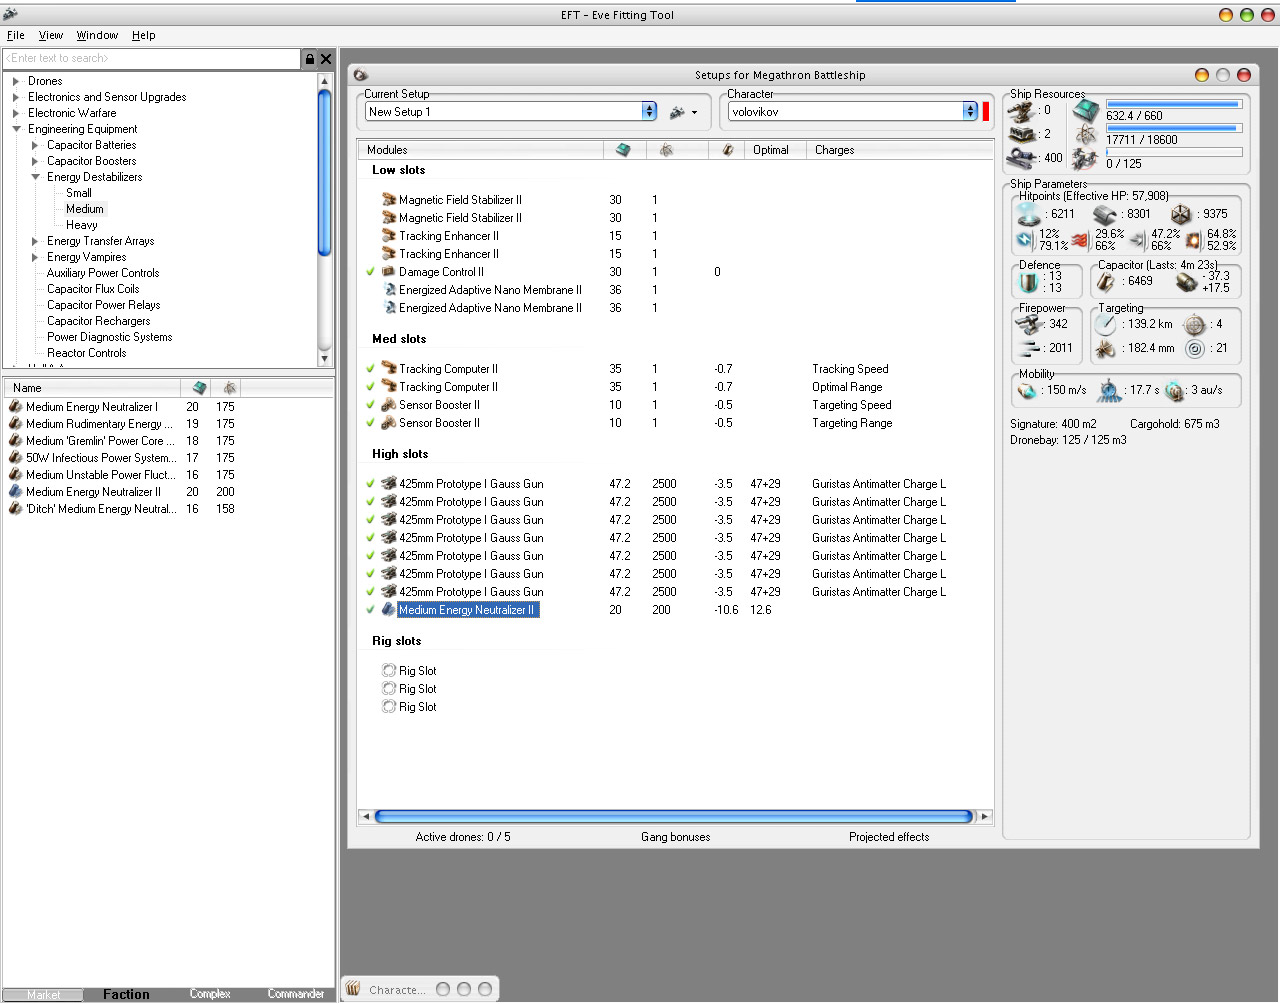Click the Damage Control II module icon

click(389, 272)
